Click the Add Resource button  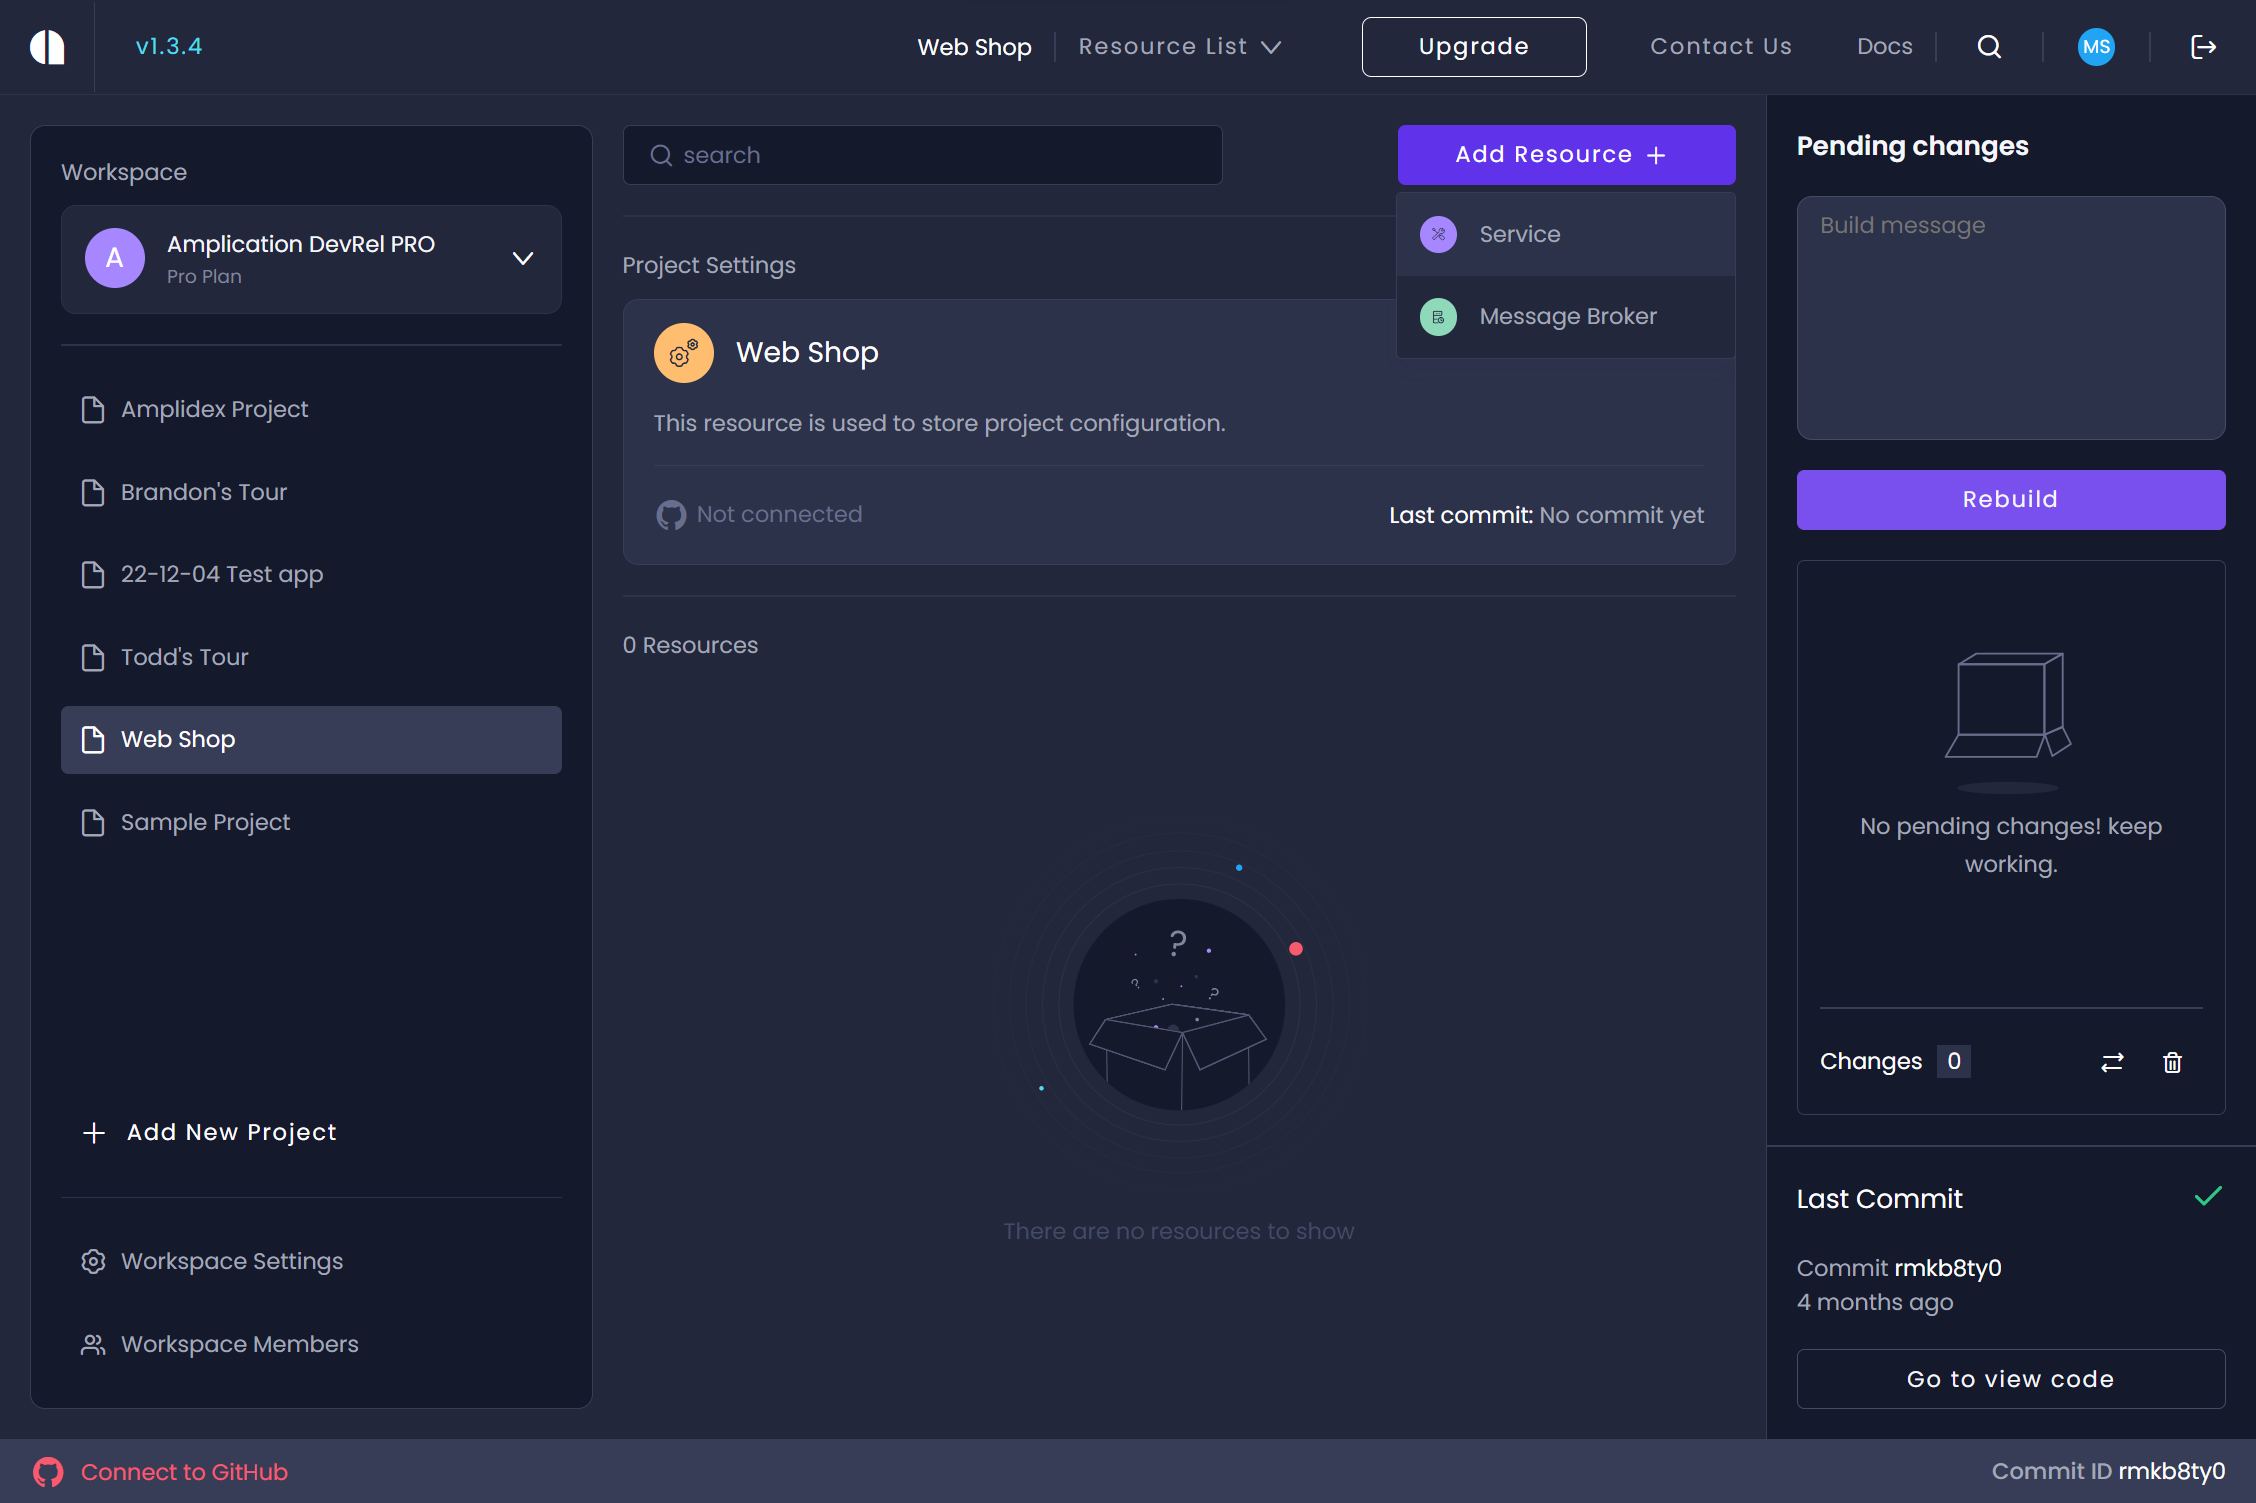pyautogui.click(x=1566, y=155)
